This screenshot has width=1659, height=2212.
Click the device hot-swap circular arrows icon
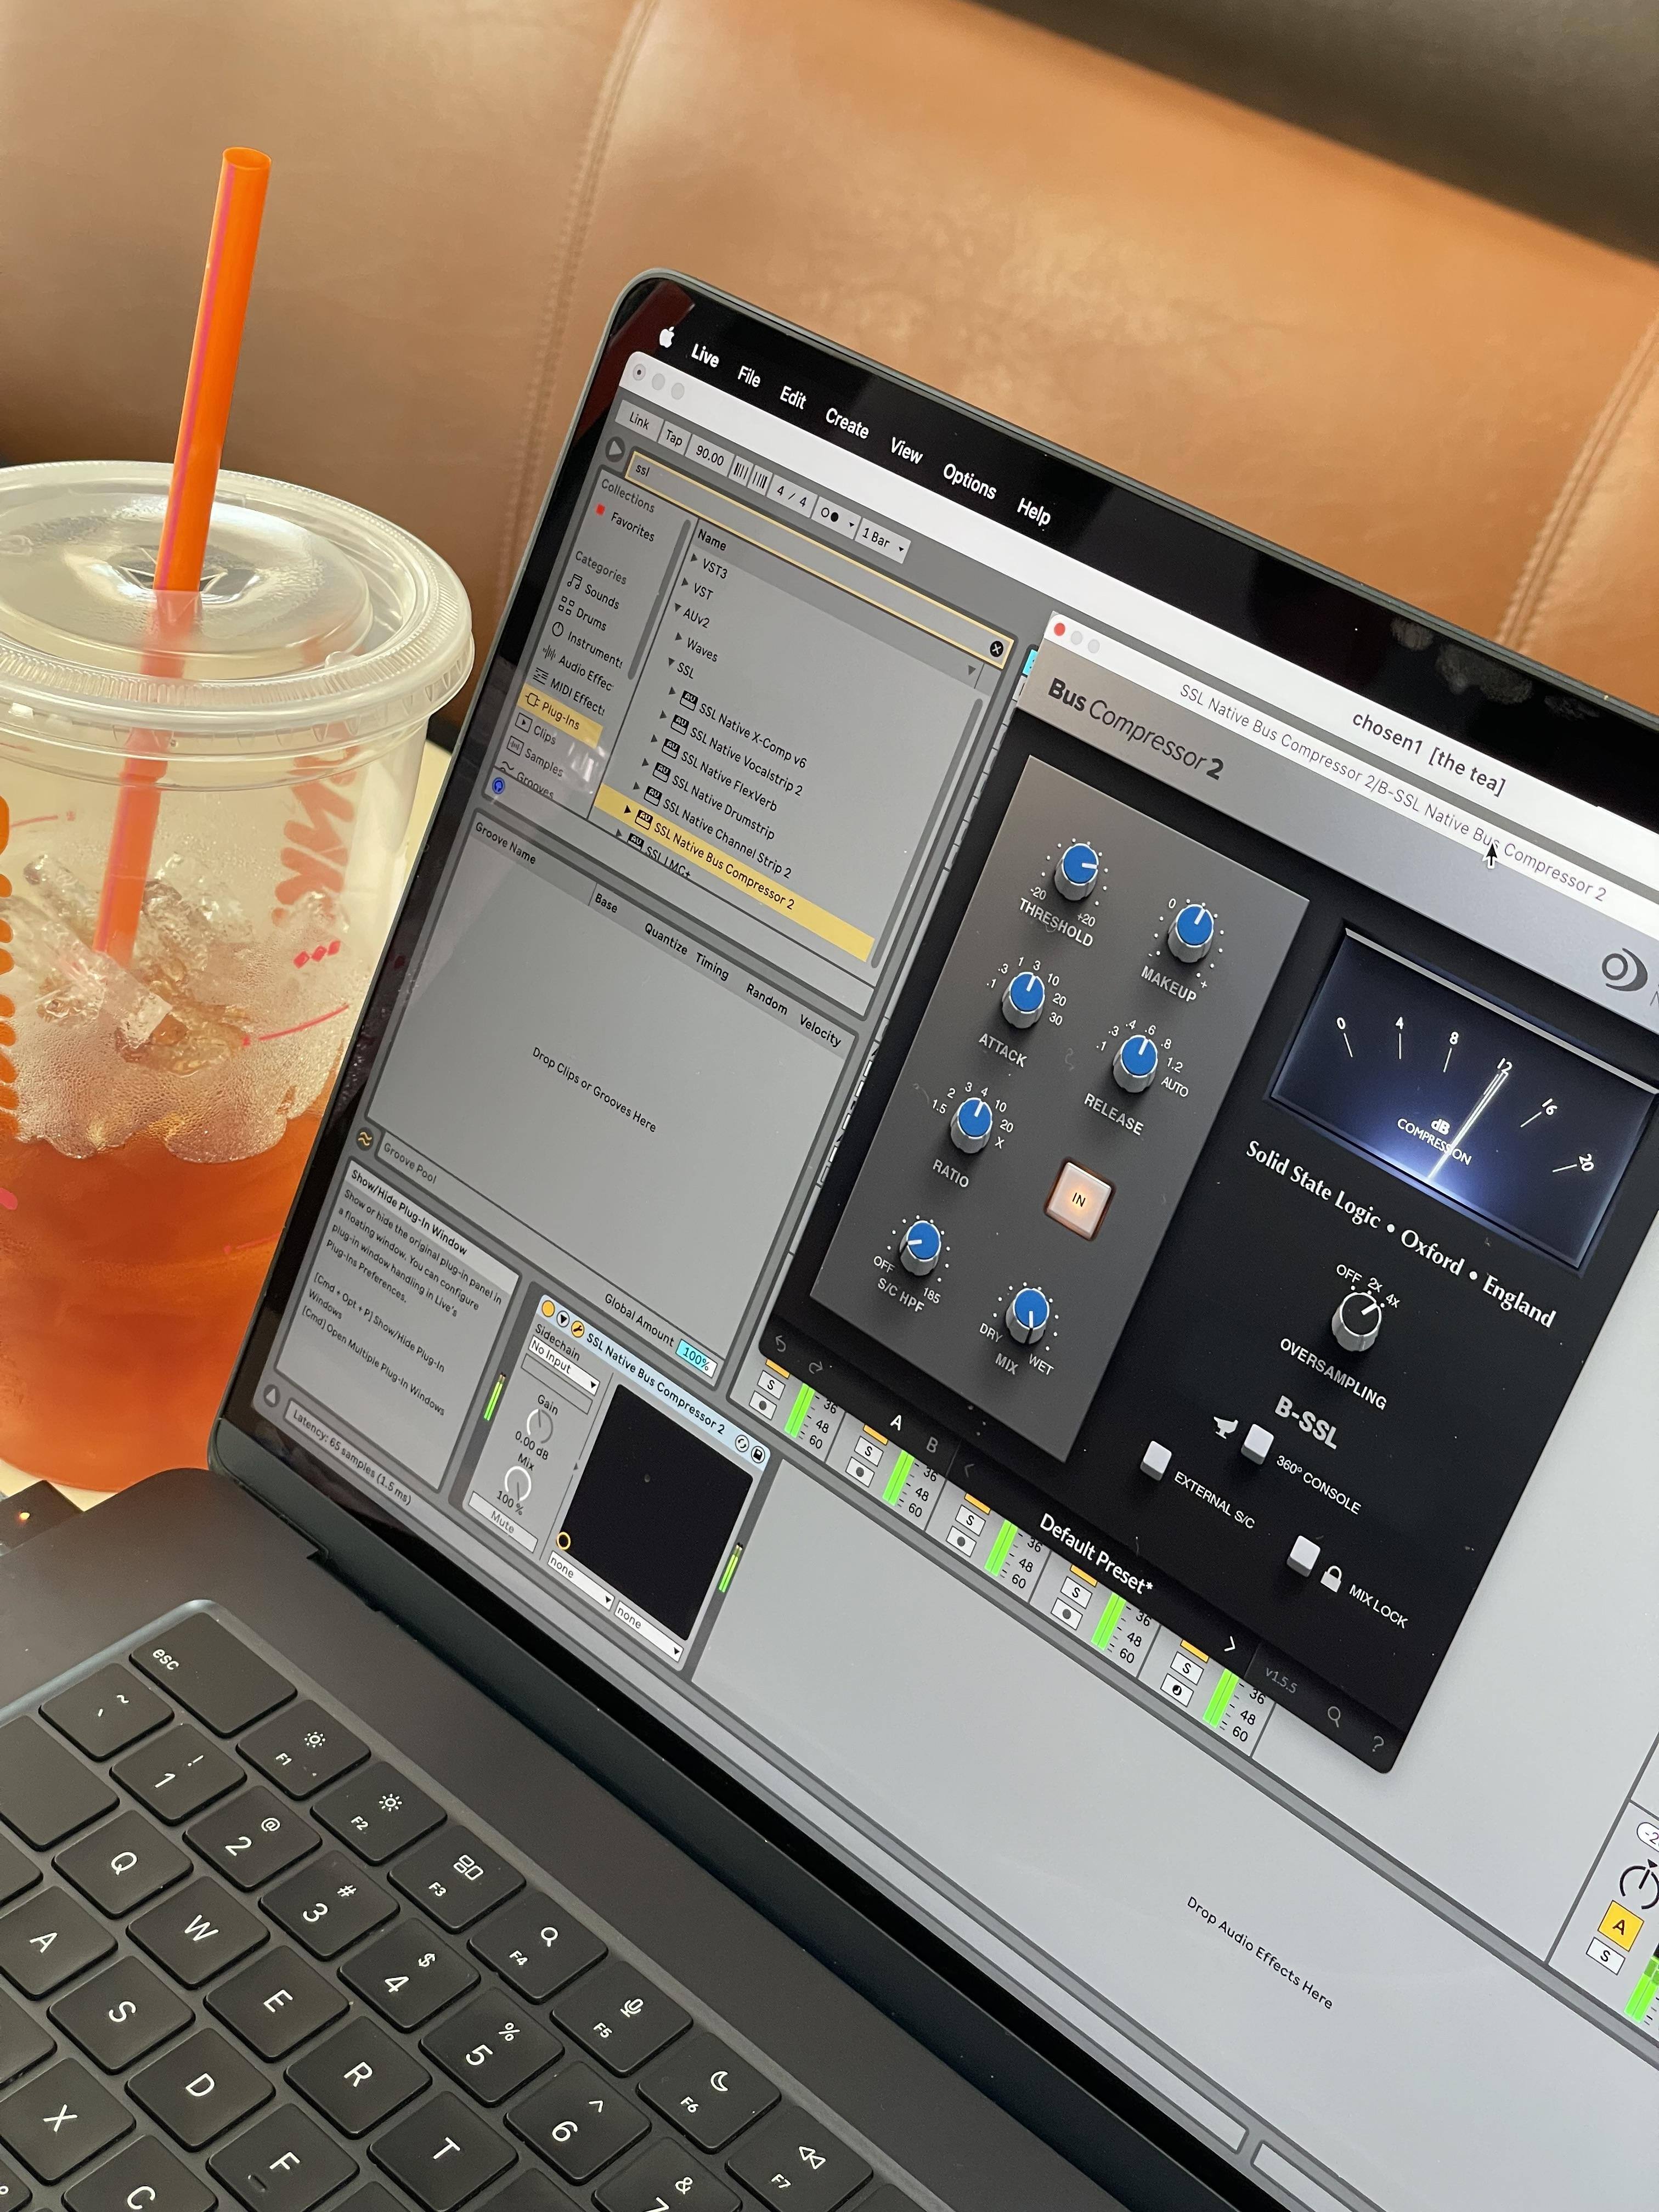742,1443
